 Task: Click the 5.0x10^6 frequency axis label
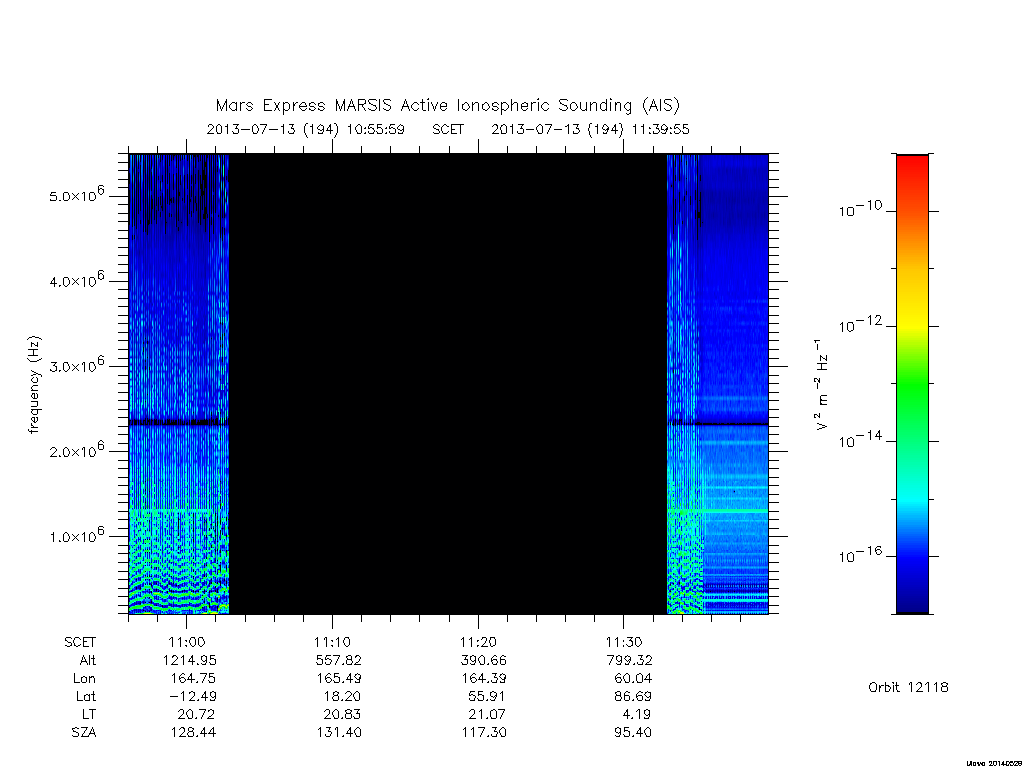tap(76, 195)
